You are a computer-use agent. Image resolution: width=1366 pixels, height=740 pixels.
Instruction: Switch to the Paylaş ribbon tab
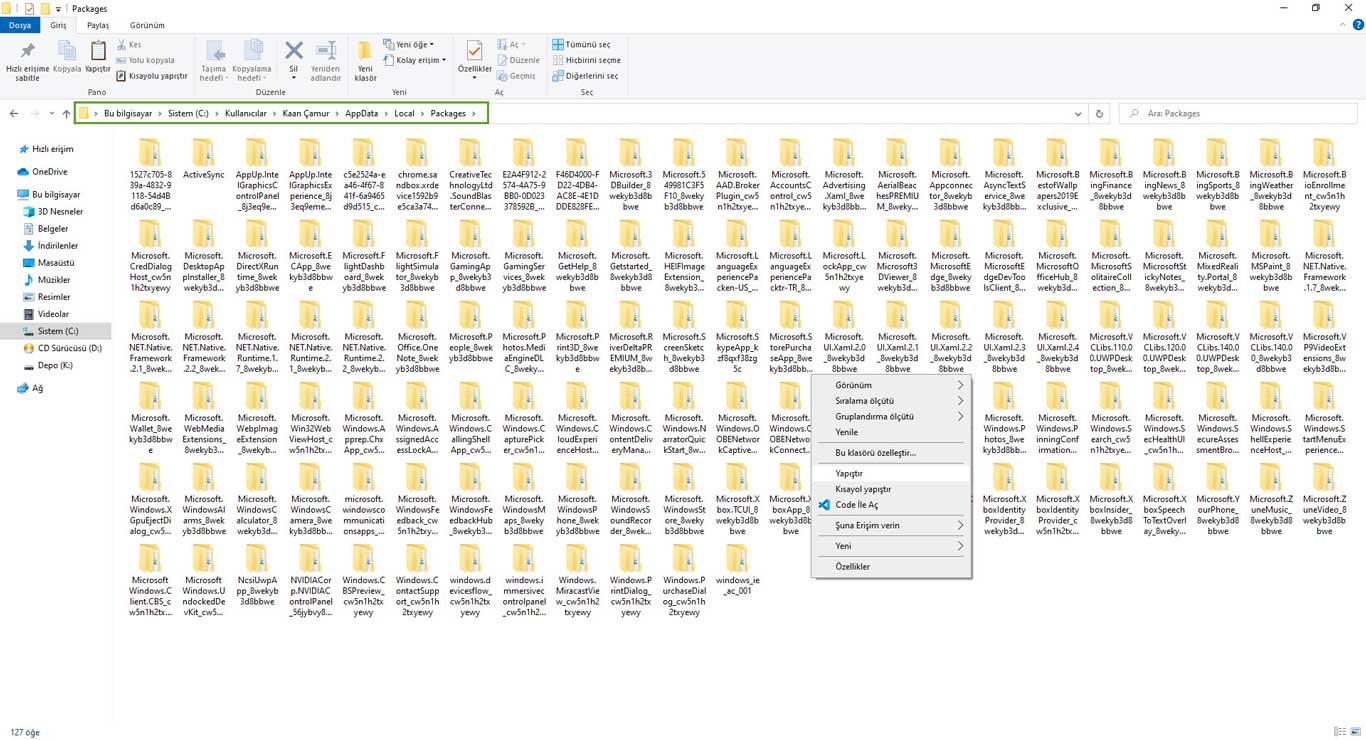[98, 25]
